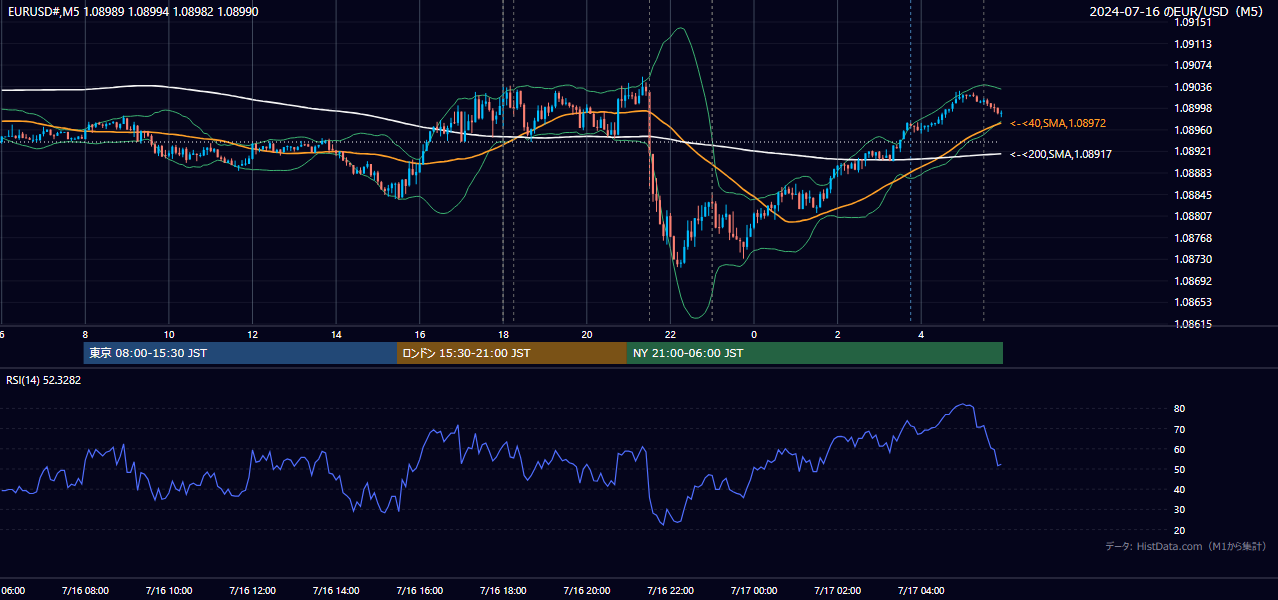Click the 7/17 00:00 bottom time label
The height and width of the screenshot is (600, 1278).
754,590
